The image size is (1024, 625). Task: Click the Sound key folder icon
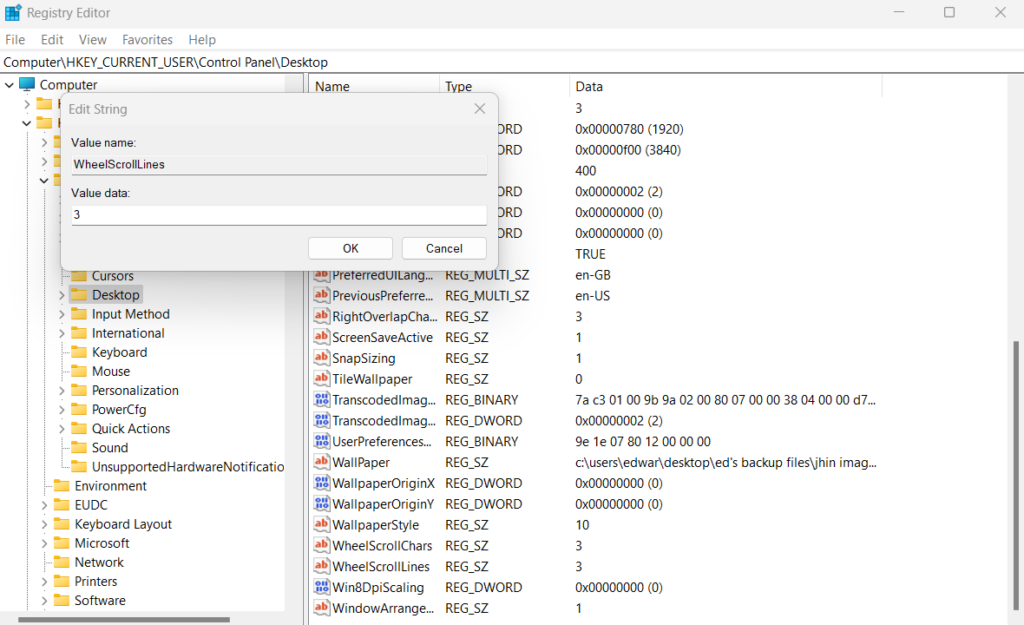click(x=79, y=447)
